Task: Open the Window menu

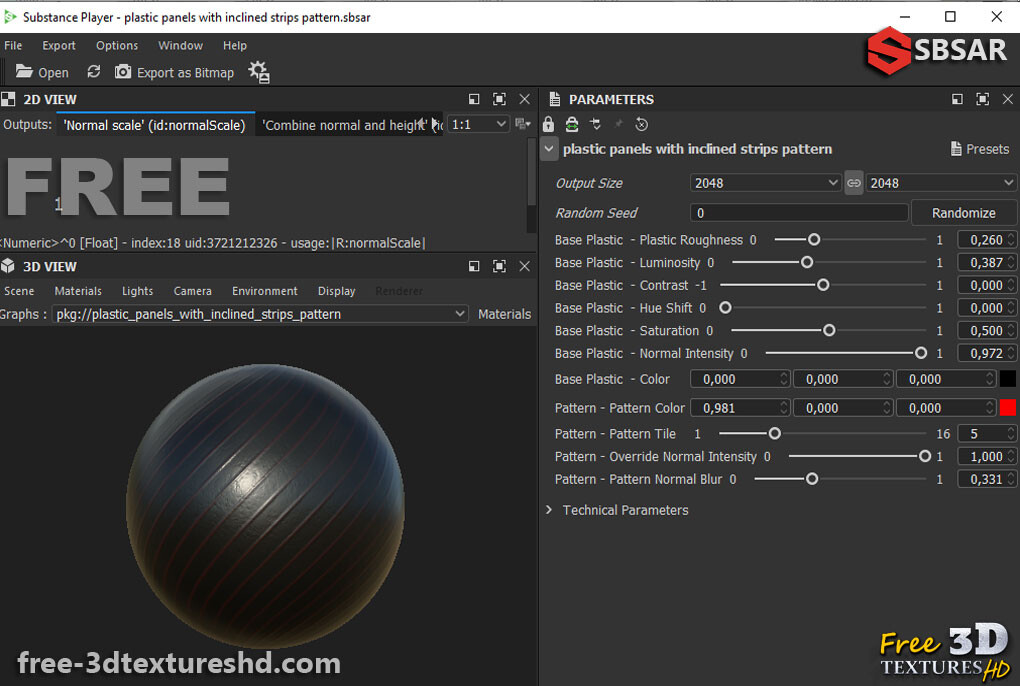Action: tap(180, 45)
